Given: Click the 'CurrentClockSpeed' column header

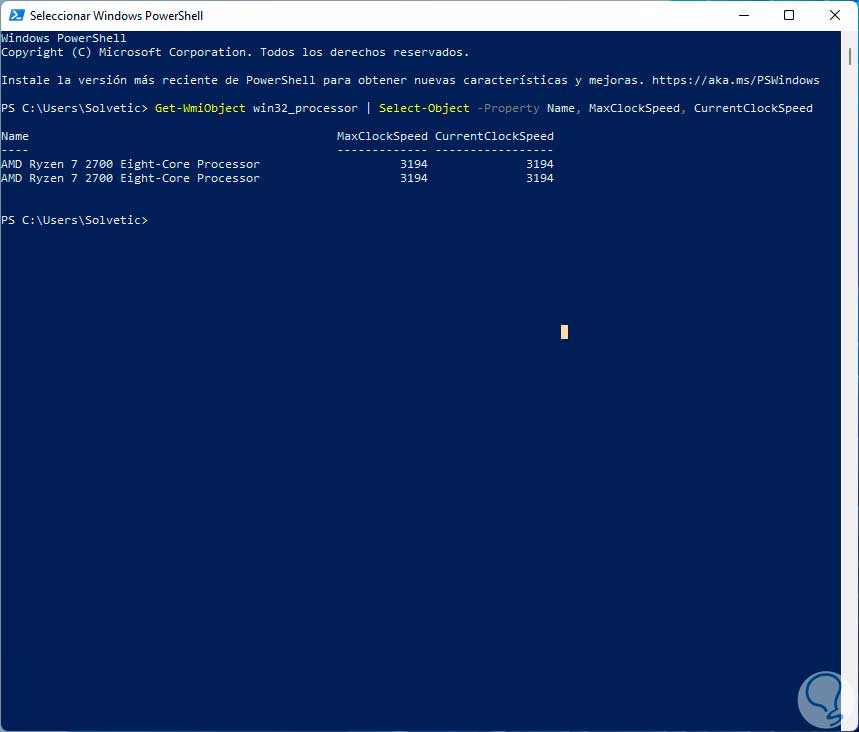Looking at the screenshot, I should [494, 136].
